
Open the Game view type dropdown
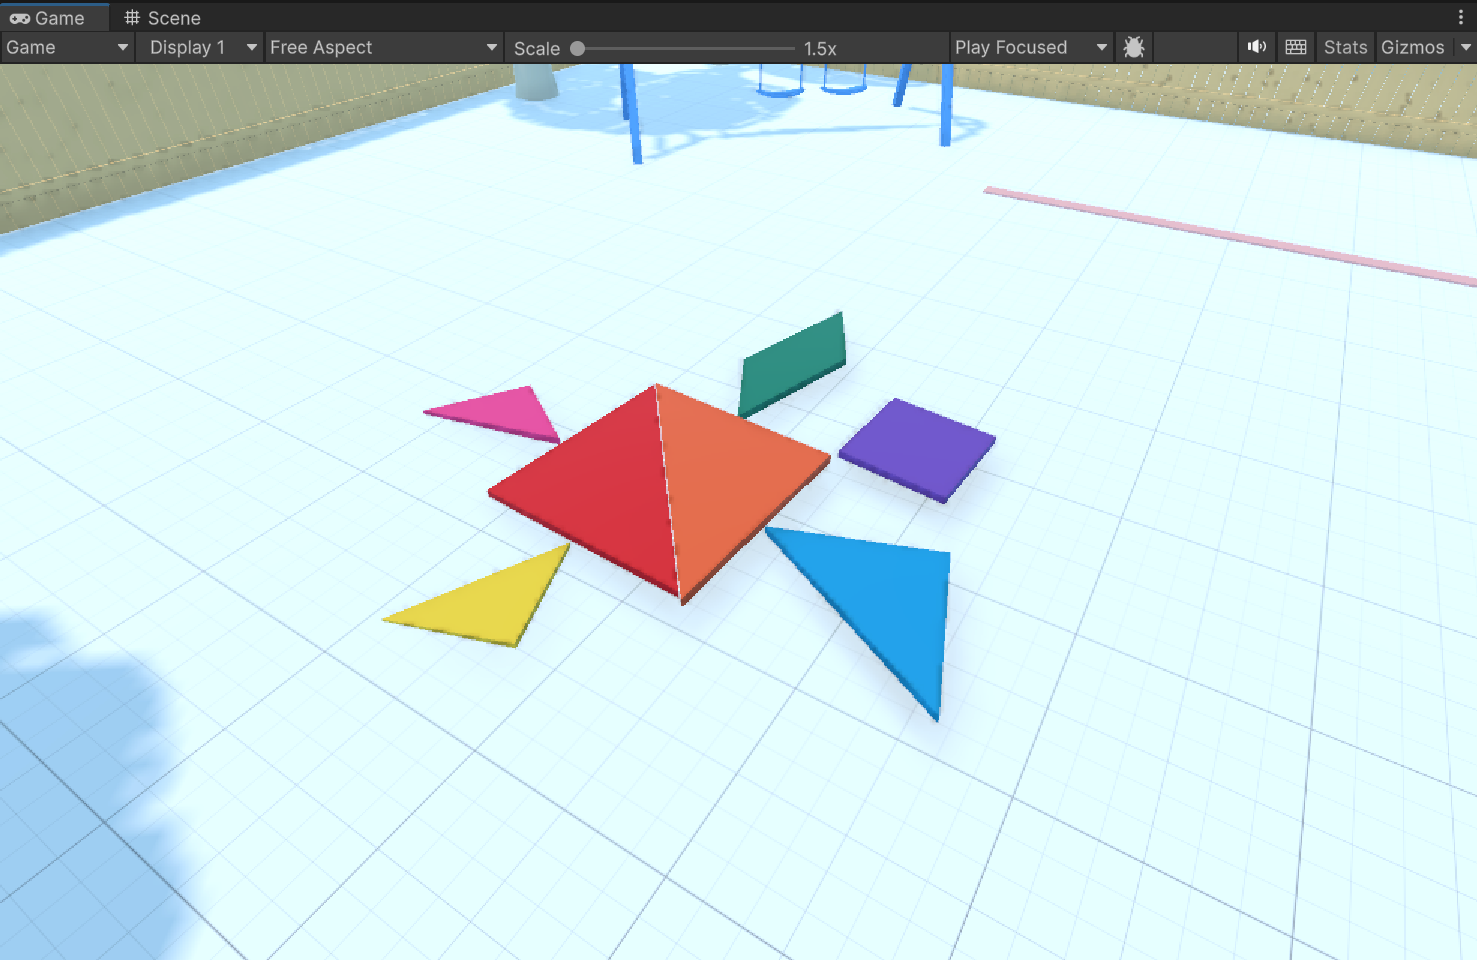(x=67, y=48)
